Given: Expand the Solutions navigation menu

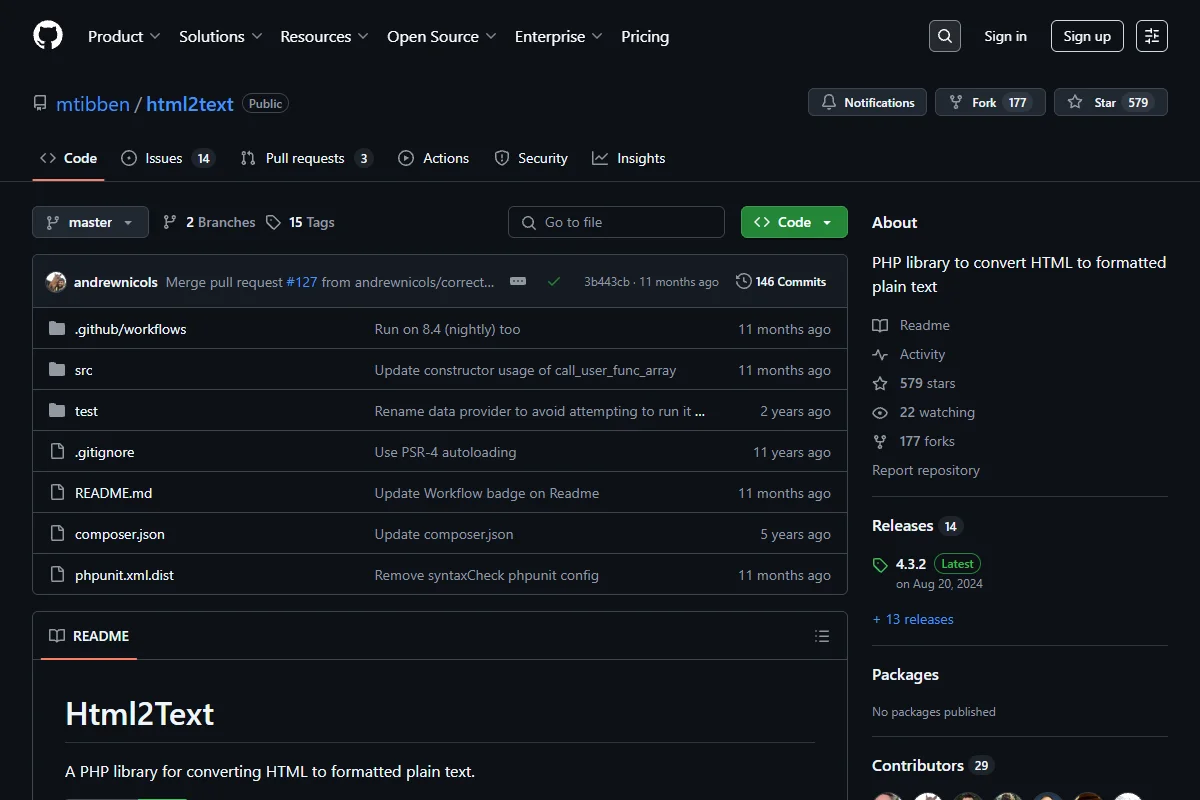Looking at the screenshot, I should click(221, 36).
